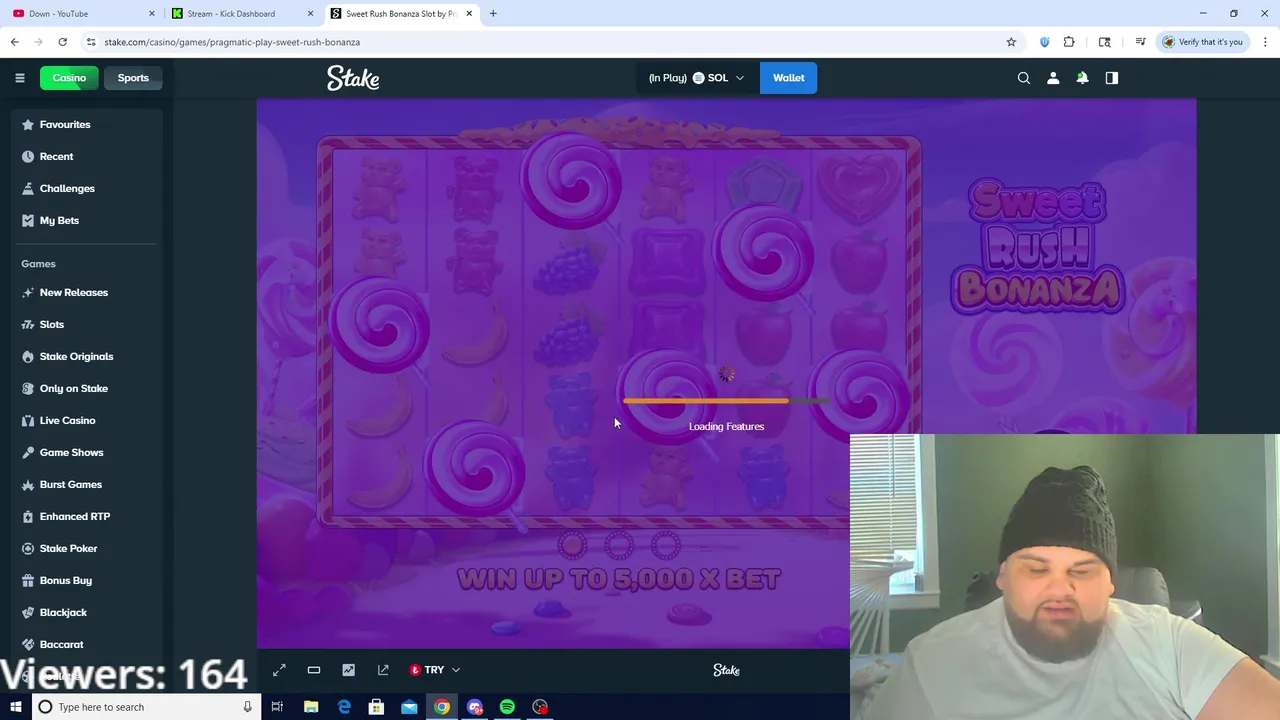Switch to theatre mode view
The width and height of the screenshot is (1280, 720).
pos(314,670)
